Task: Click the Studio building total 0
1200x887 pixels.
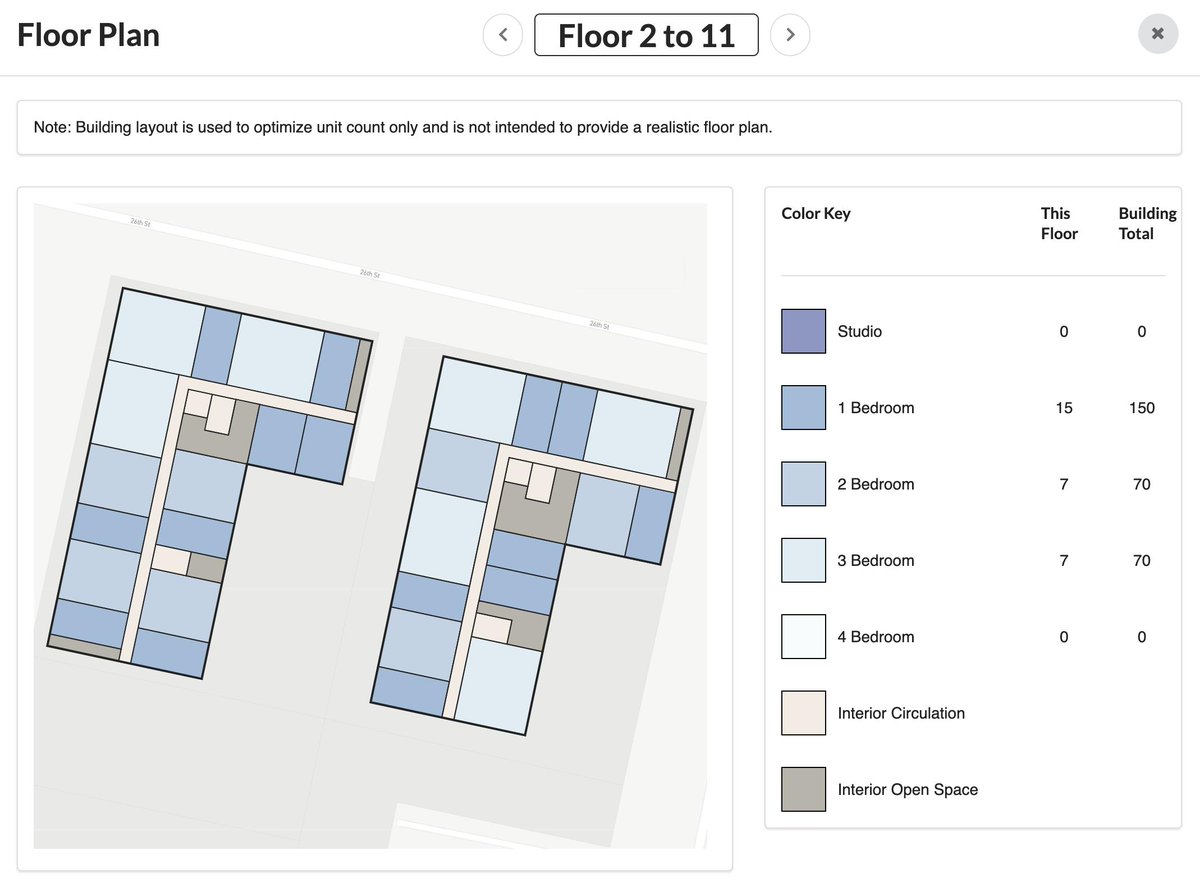Action: [x=1141, y=331]
